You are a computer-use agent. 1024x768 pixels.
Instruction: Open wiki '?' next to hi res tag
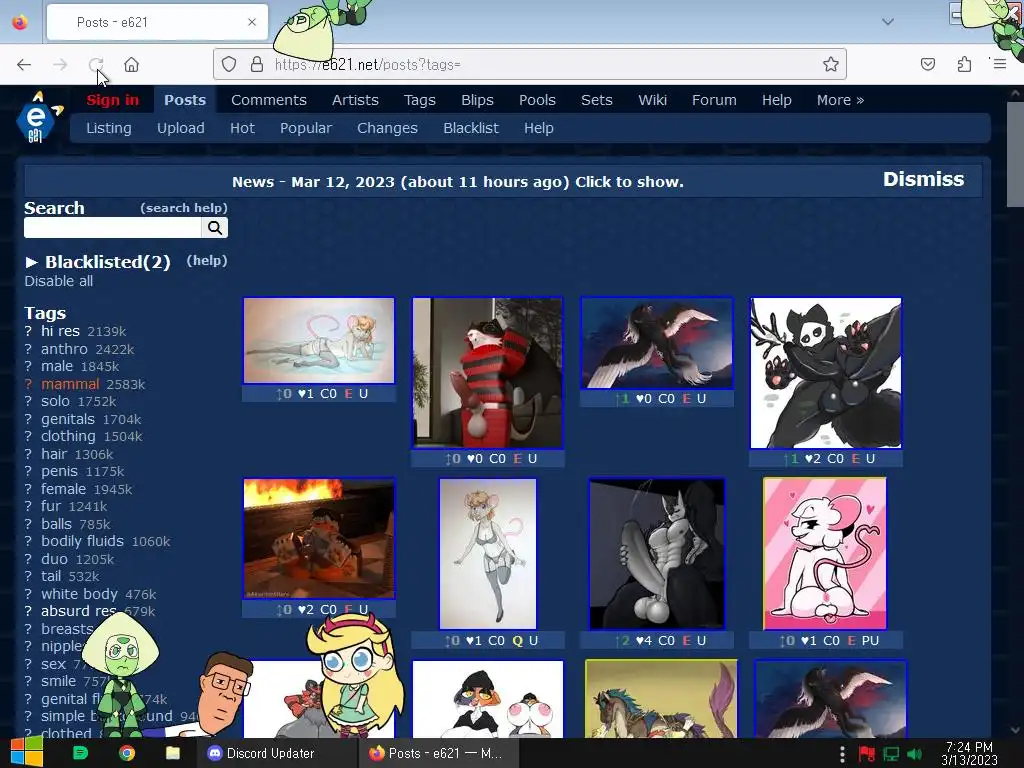point(28,332)
